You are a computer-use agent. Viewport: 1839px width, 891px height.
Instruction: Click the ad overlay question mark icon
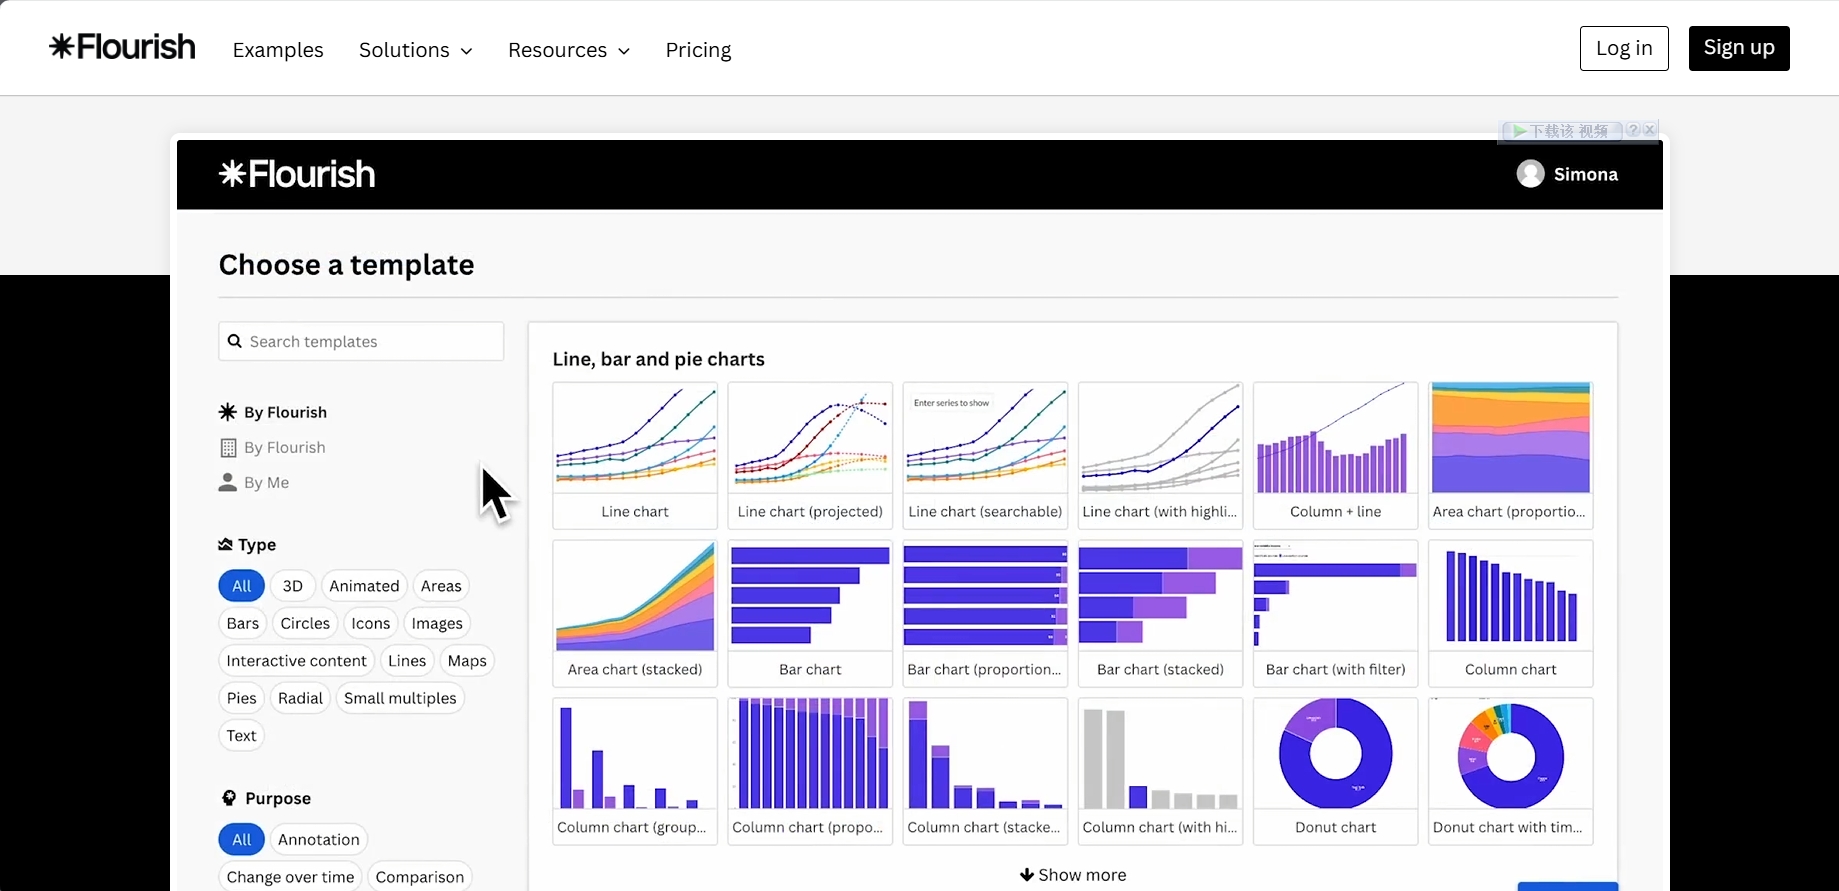tap(1633, 130)
